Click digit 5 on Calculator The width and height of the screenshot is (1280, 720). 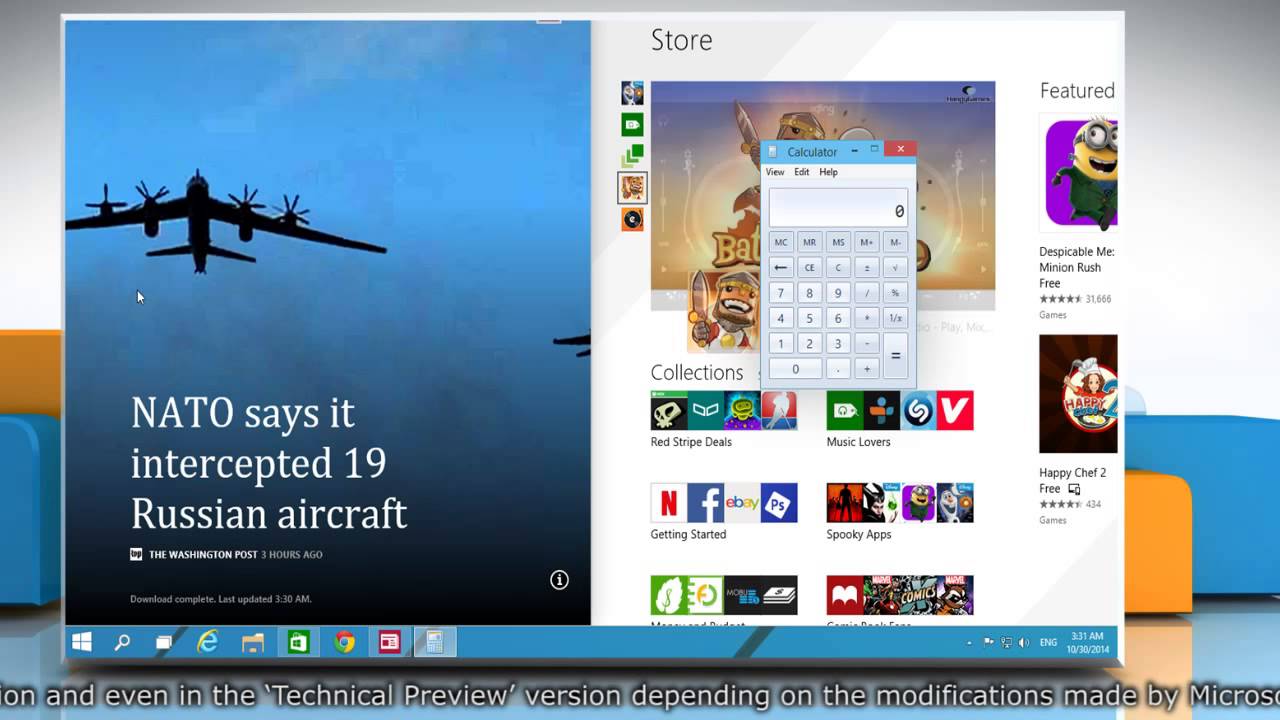point(809,318)
